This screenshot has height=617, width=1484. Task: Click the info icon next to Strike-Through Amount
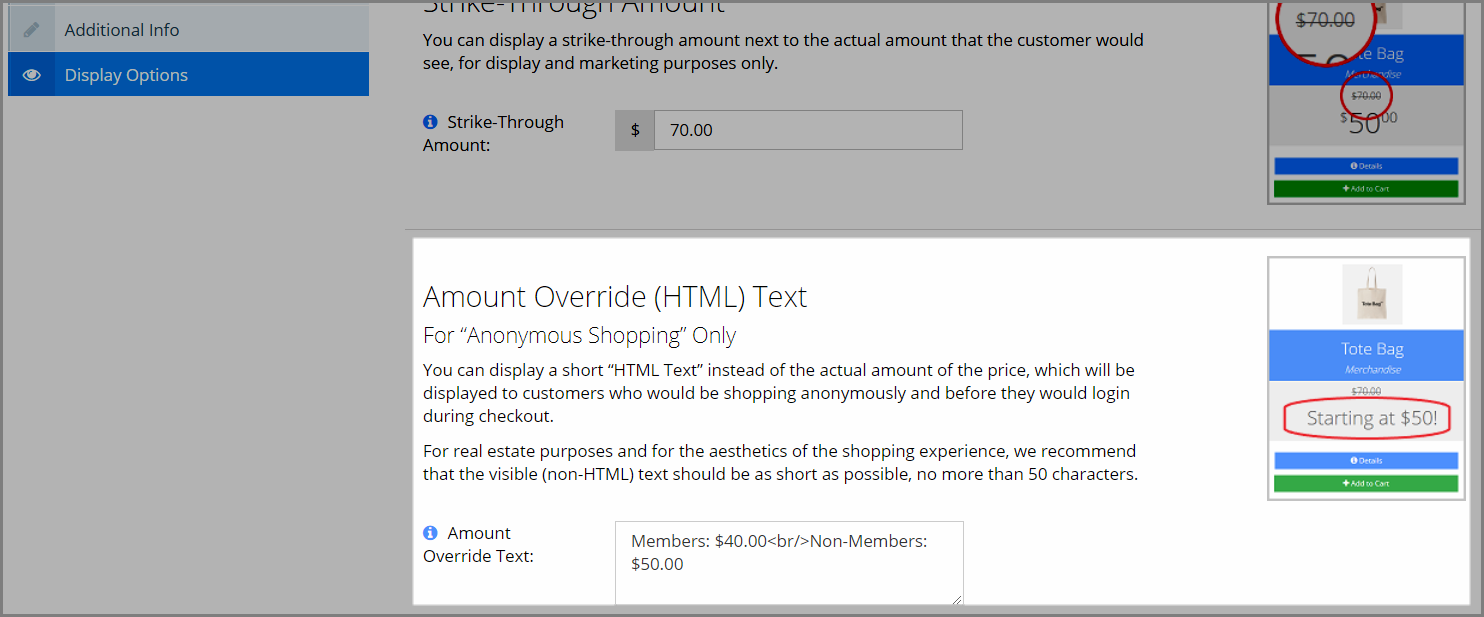click(x=430, y=122)
